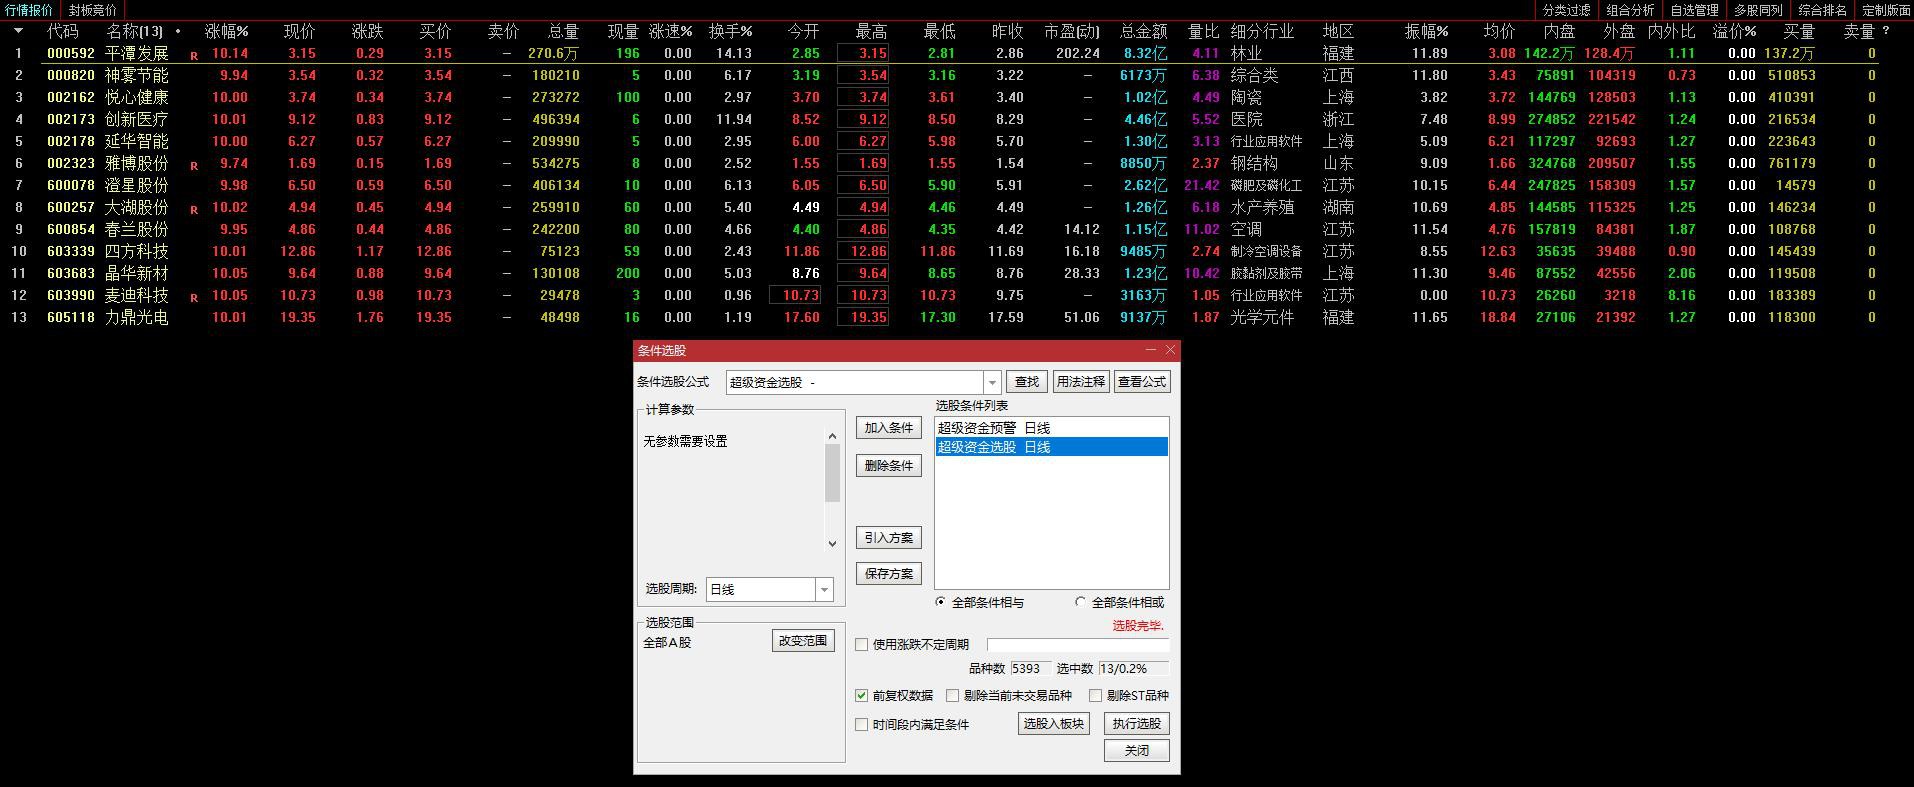Click stock name 悦心健康
The height and width of the screenshot is (787, 1914).
click(x=137, y=97)
